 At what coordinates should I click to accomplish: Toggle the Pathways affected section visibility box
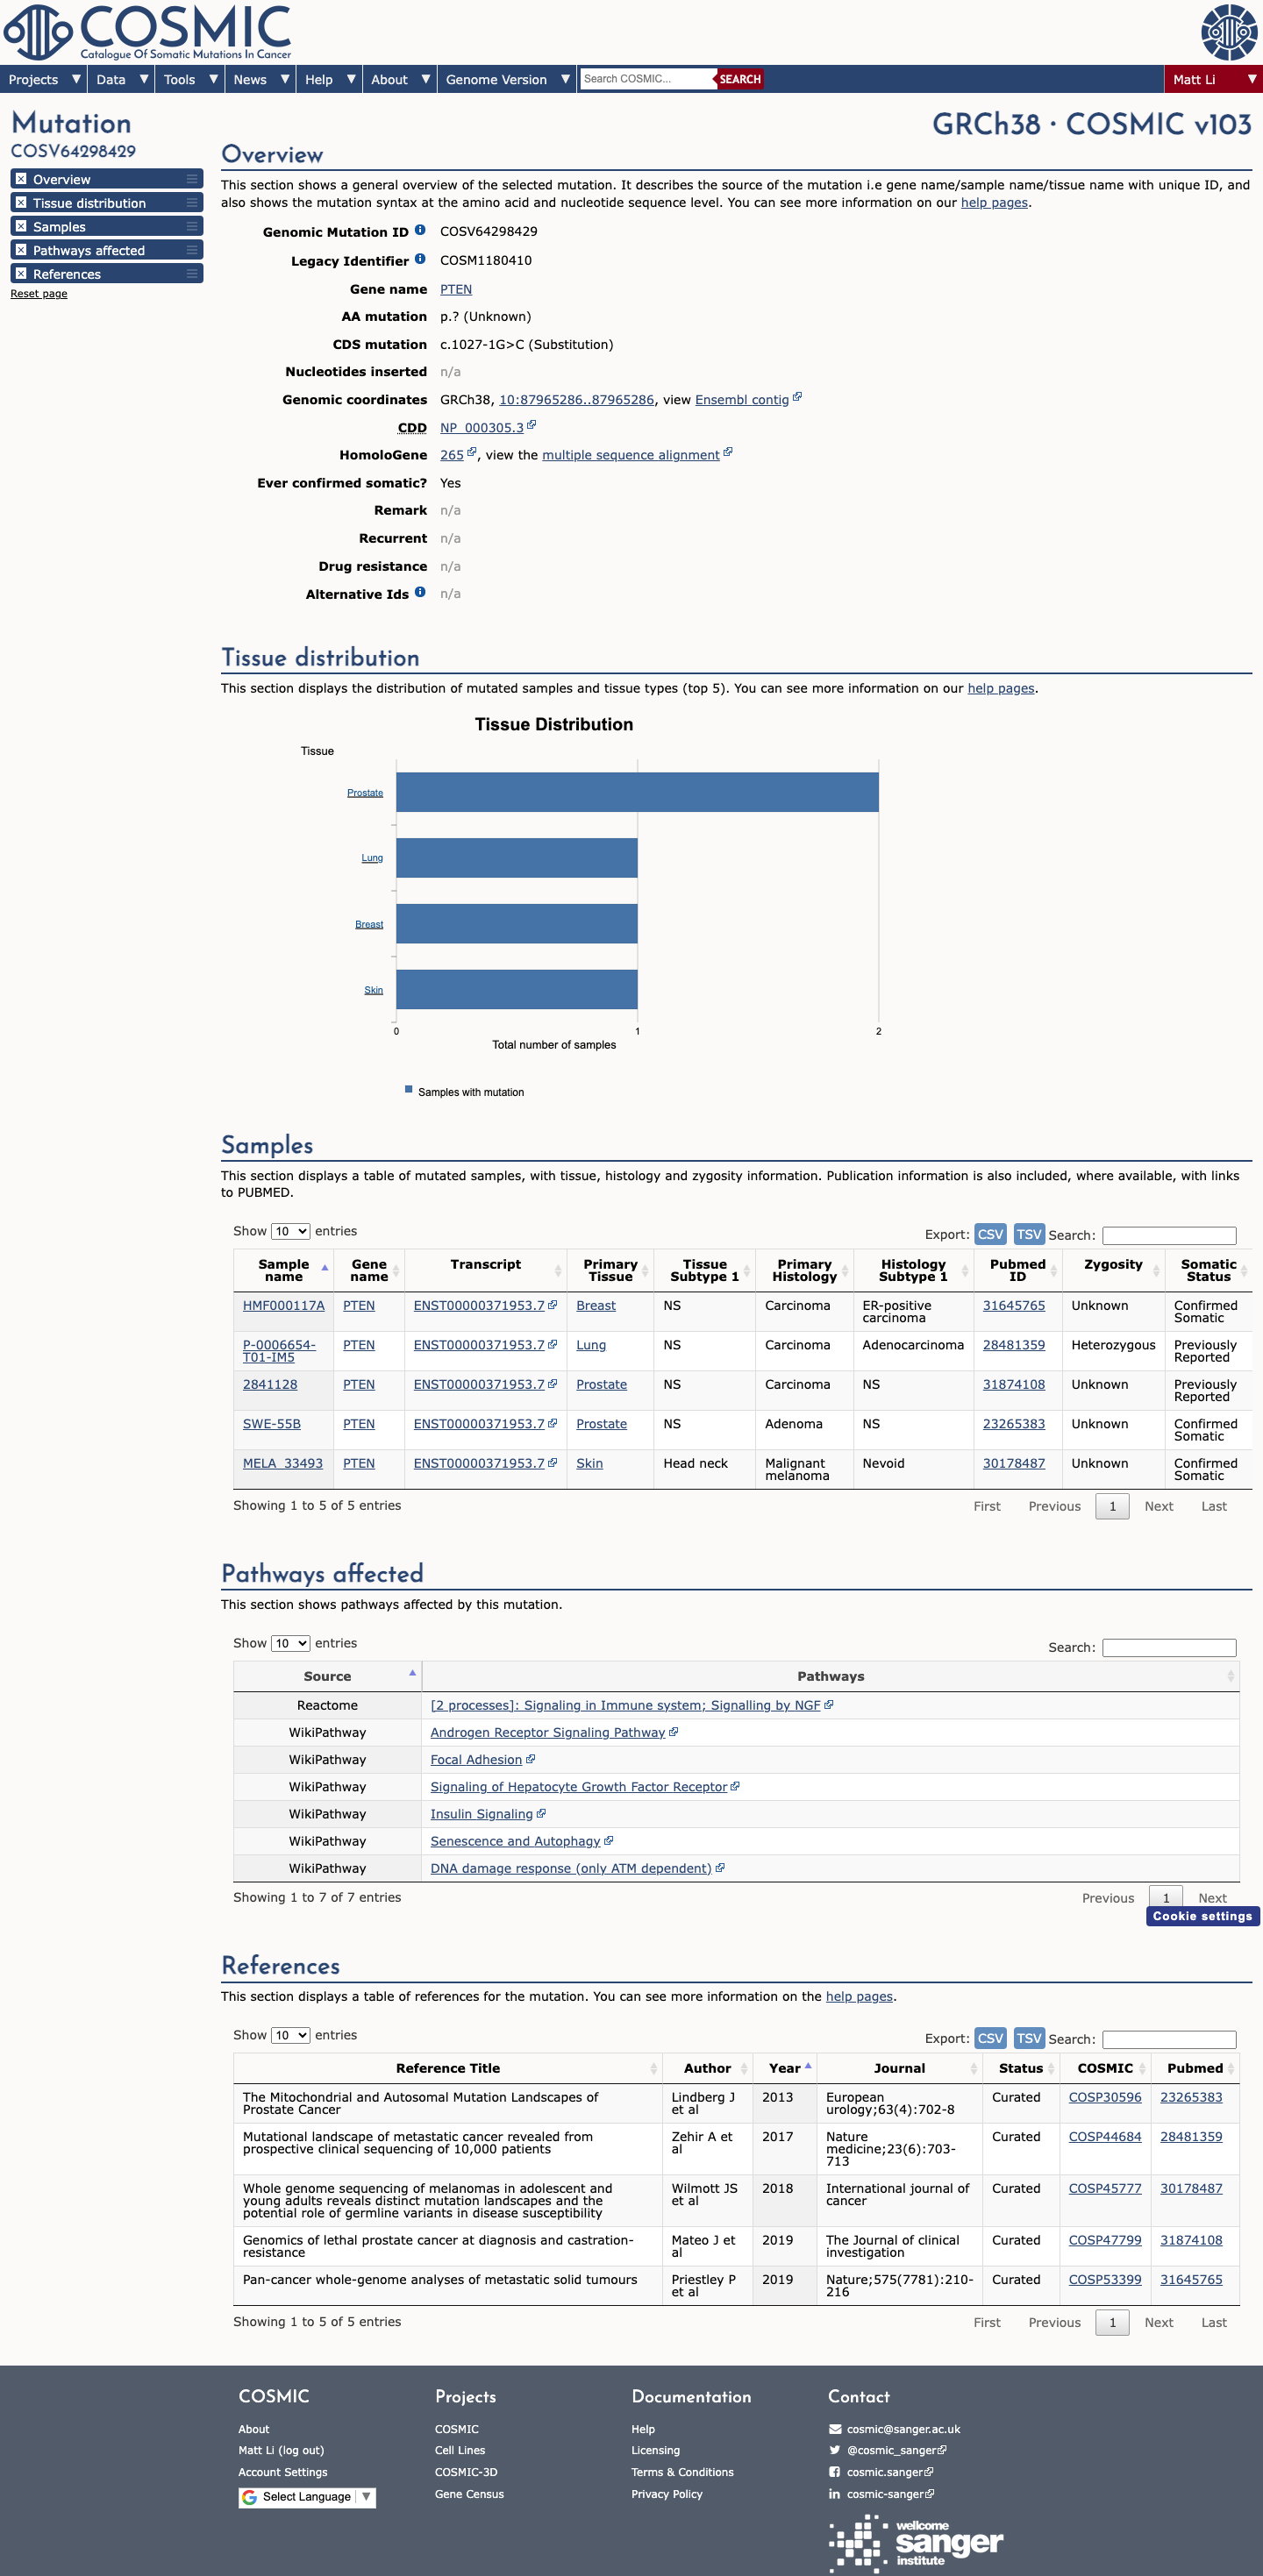click(x=21, y=250)
